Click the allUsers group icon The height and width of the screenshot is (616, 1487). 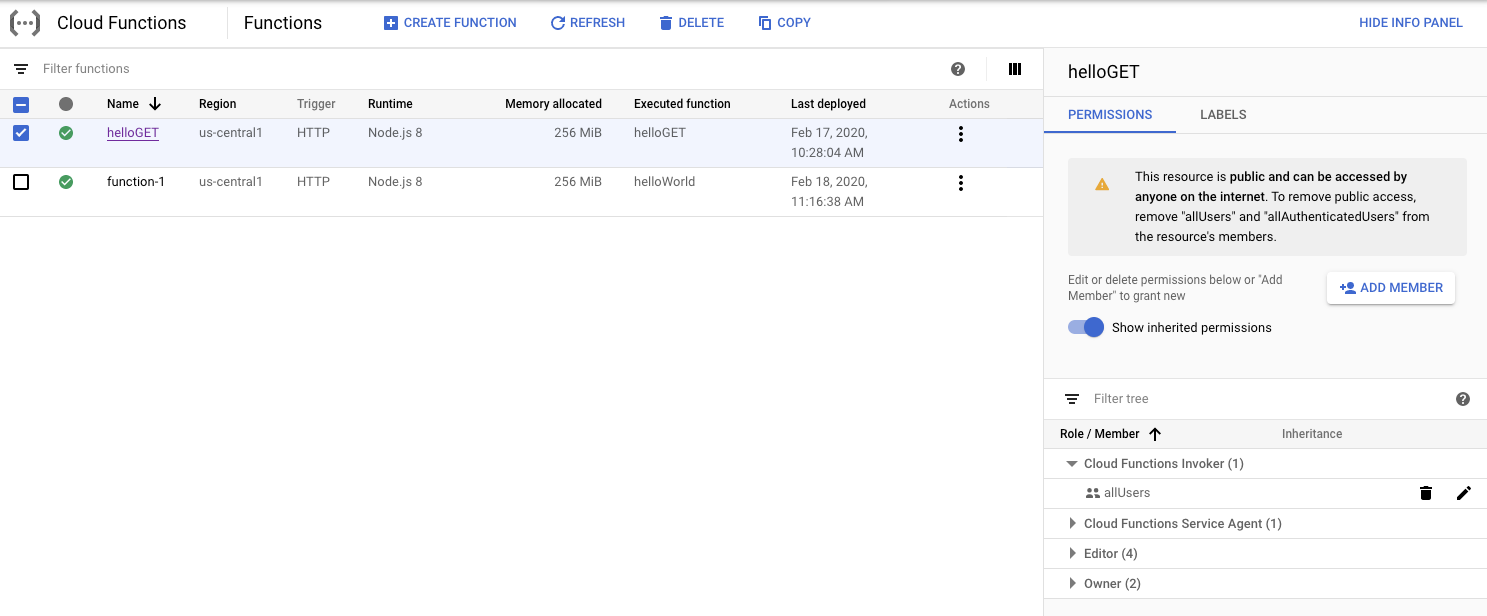click(x=1092, y=493)
